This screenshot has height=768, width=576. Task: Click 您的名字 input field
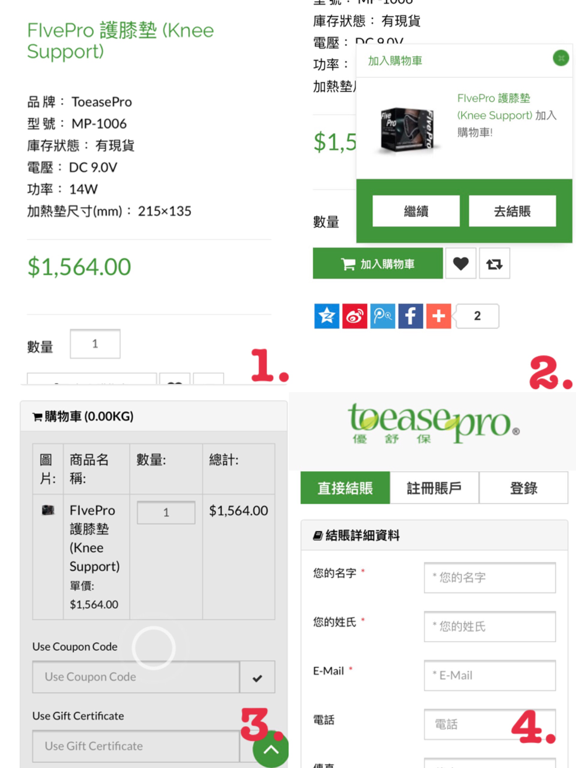click(490, 577)
